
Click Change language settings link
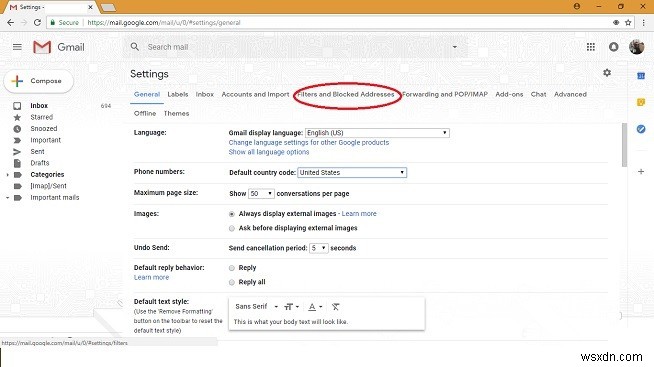(x=309, y=143)
